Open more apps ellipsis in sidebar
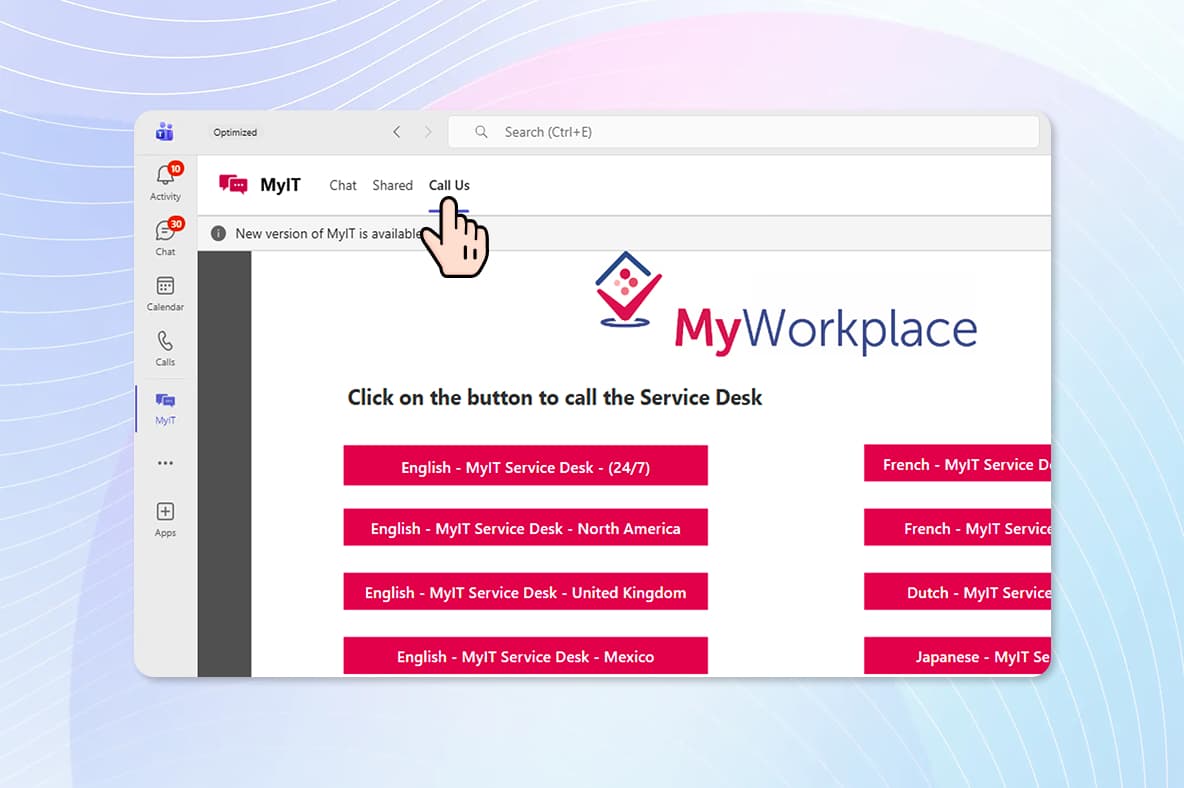1184x788 pixels. [165, 463]
